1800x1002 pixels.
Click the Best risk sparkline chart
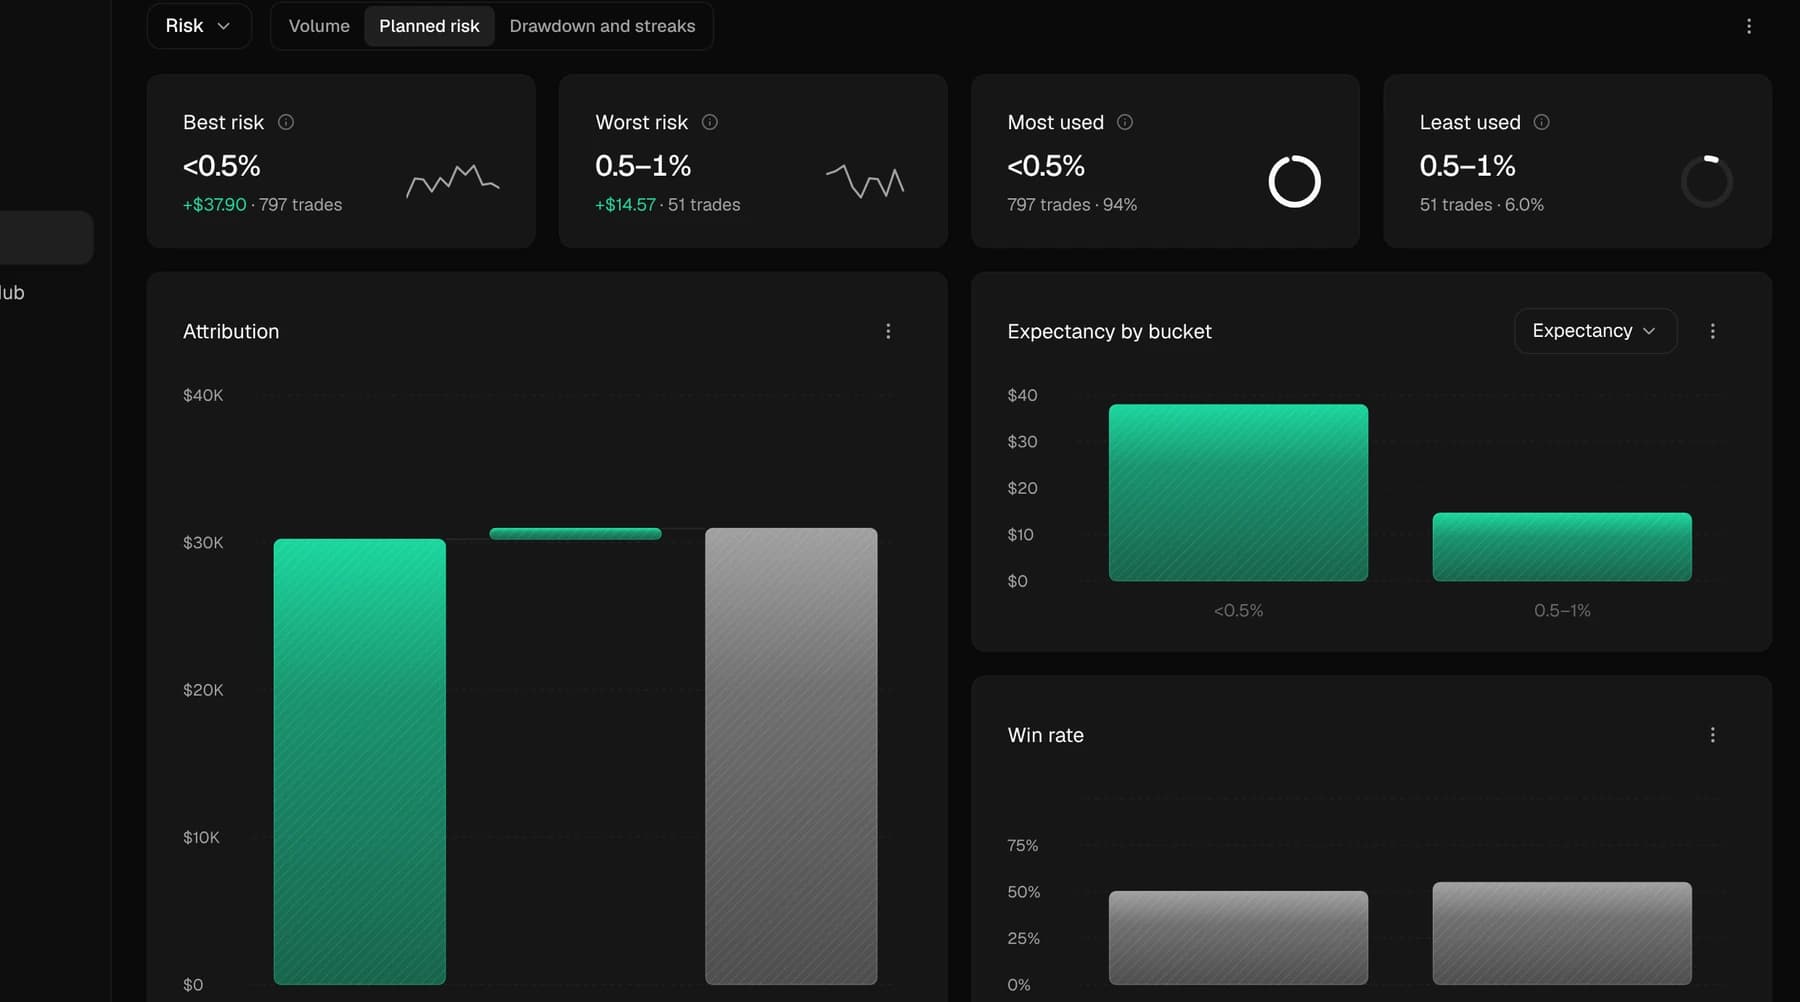coord(453,181)
